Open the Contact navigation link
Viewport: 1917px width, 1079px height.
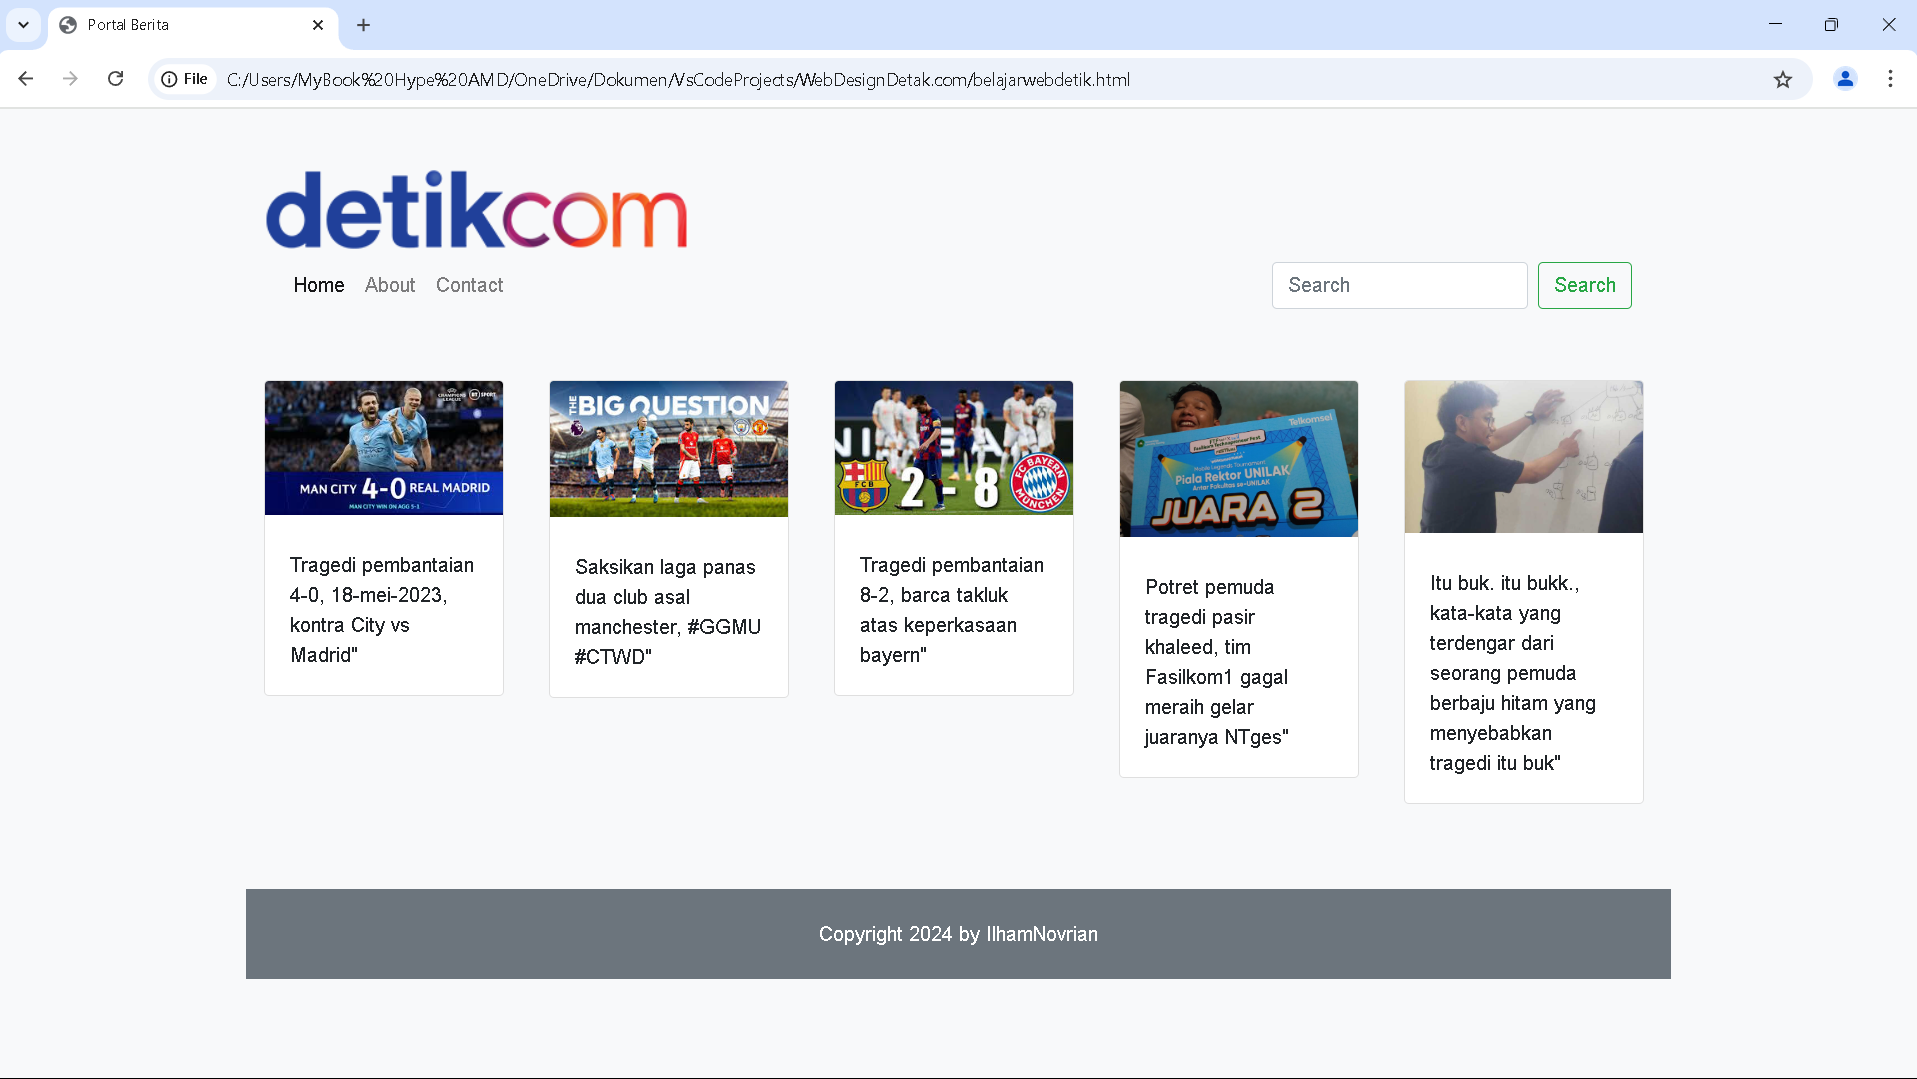click(x=469, y=285)
